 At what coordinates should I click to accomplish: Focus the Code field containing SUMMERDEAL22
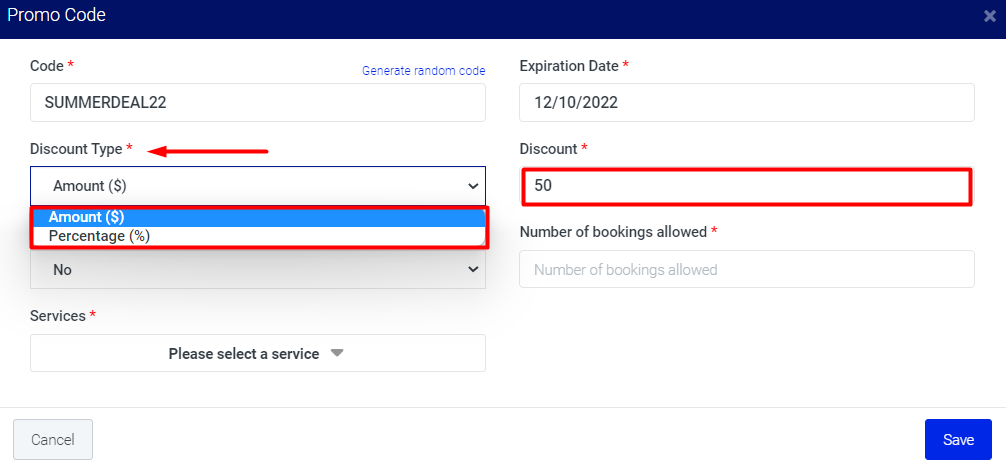pyautogui.click(x=258, y=103)
